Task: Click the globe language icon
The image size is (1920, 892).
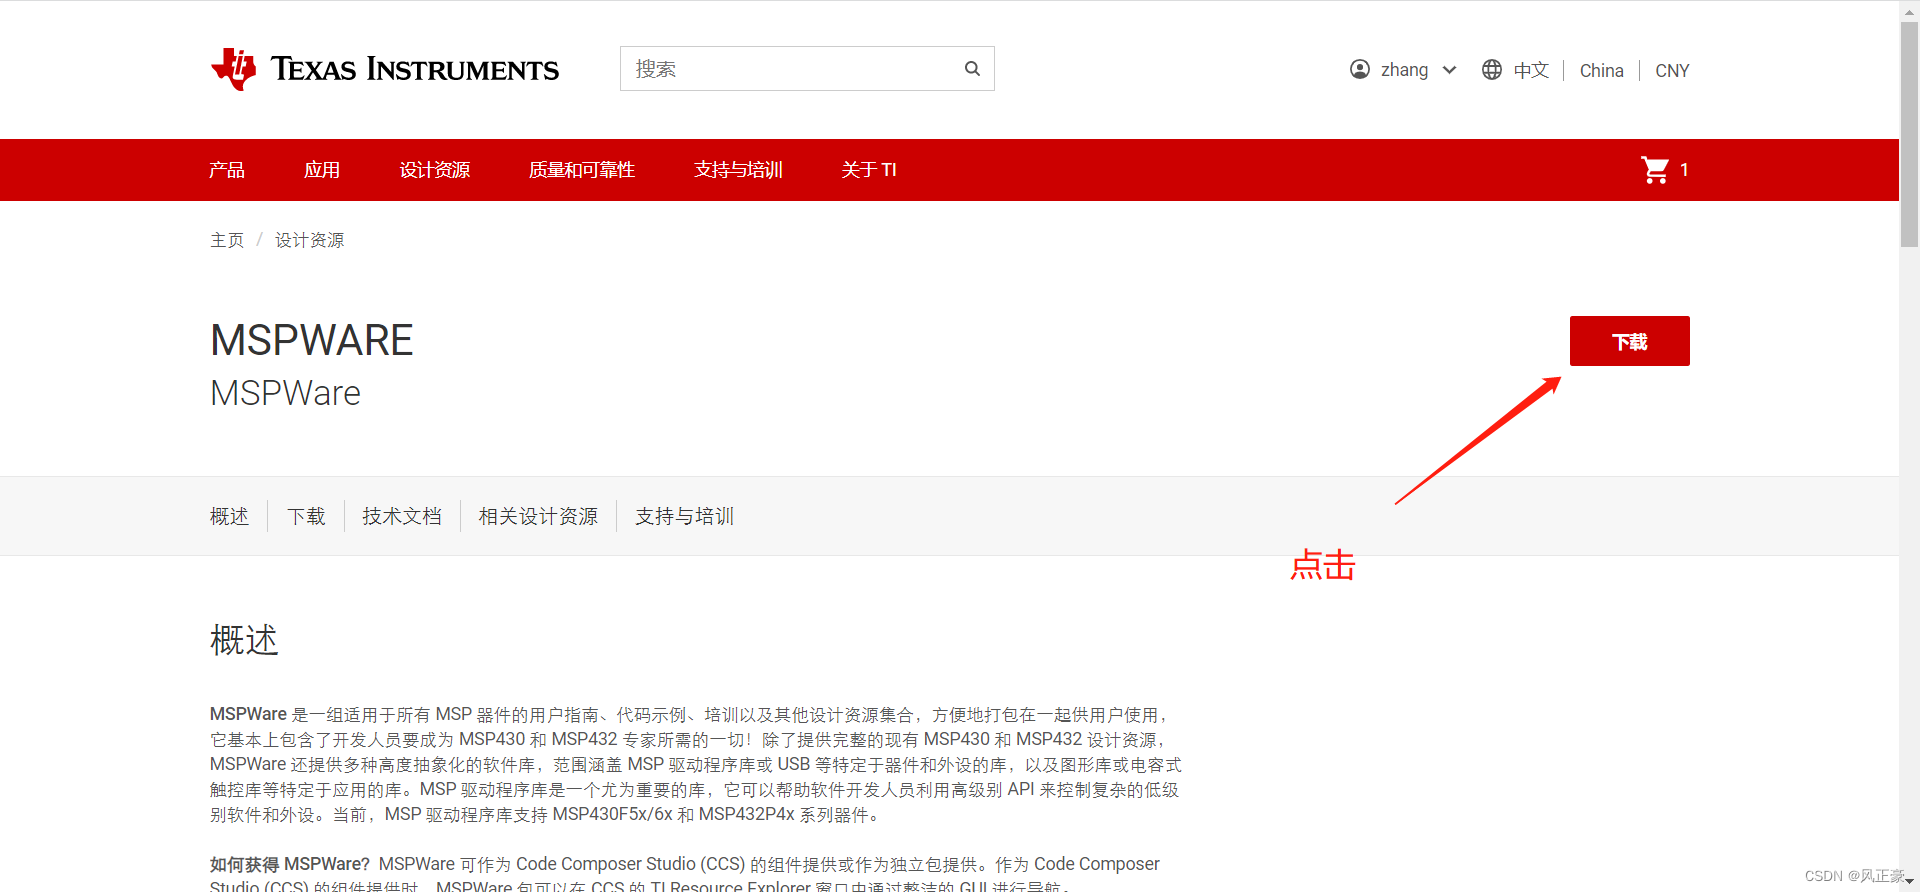Action: point(1492,69)
